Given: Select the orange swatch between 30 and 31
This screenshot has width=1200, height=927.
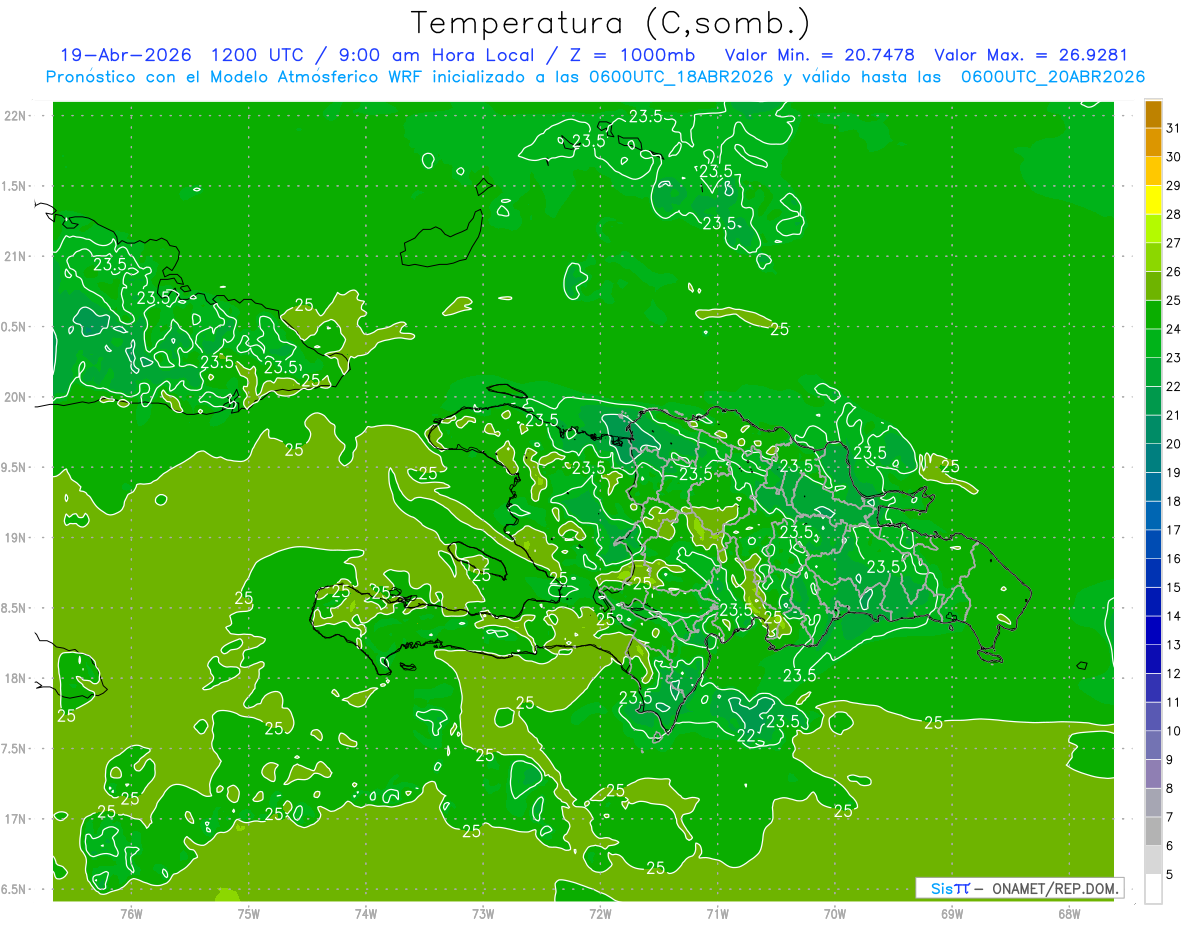Looking at the screenshot, I should 1153,143.
